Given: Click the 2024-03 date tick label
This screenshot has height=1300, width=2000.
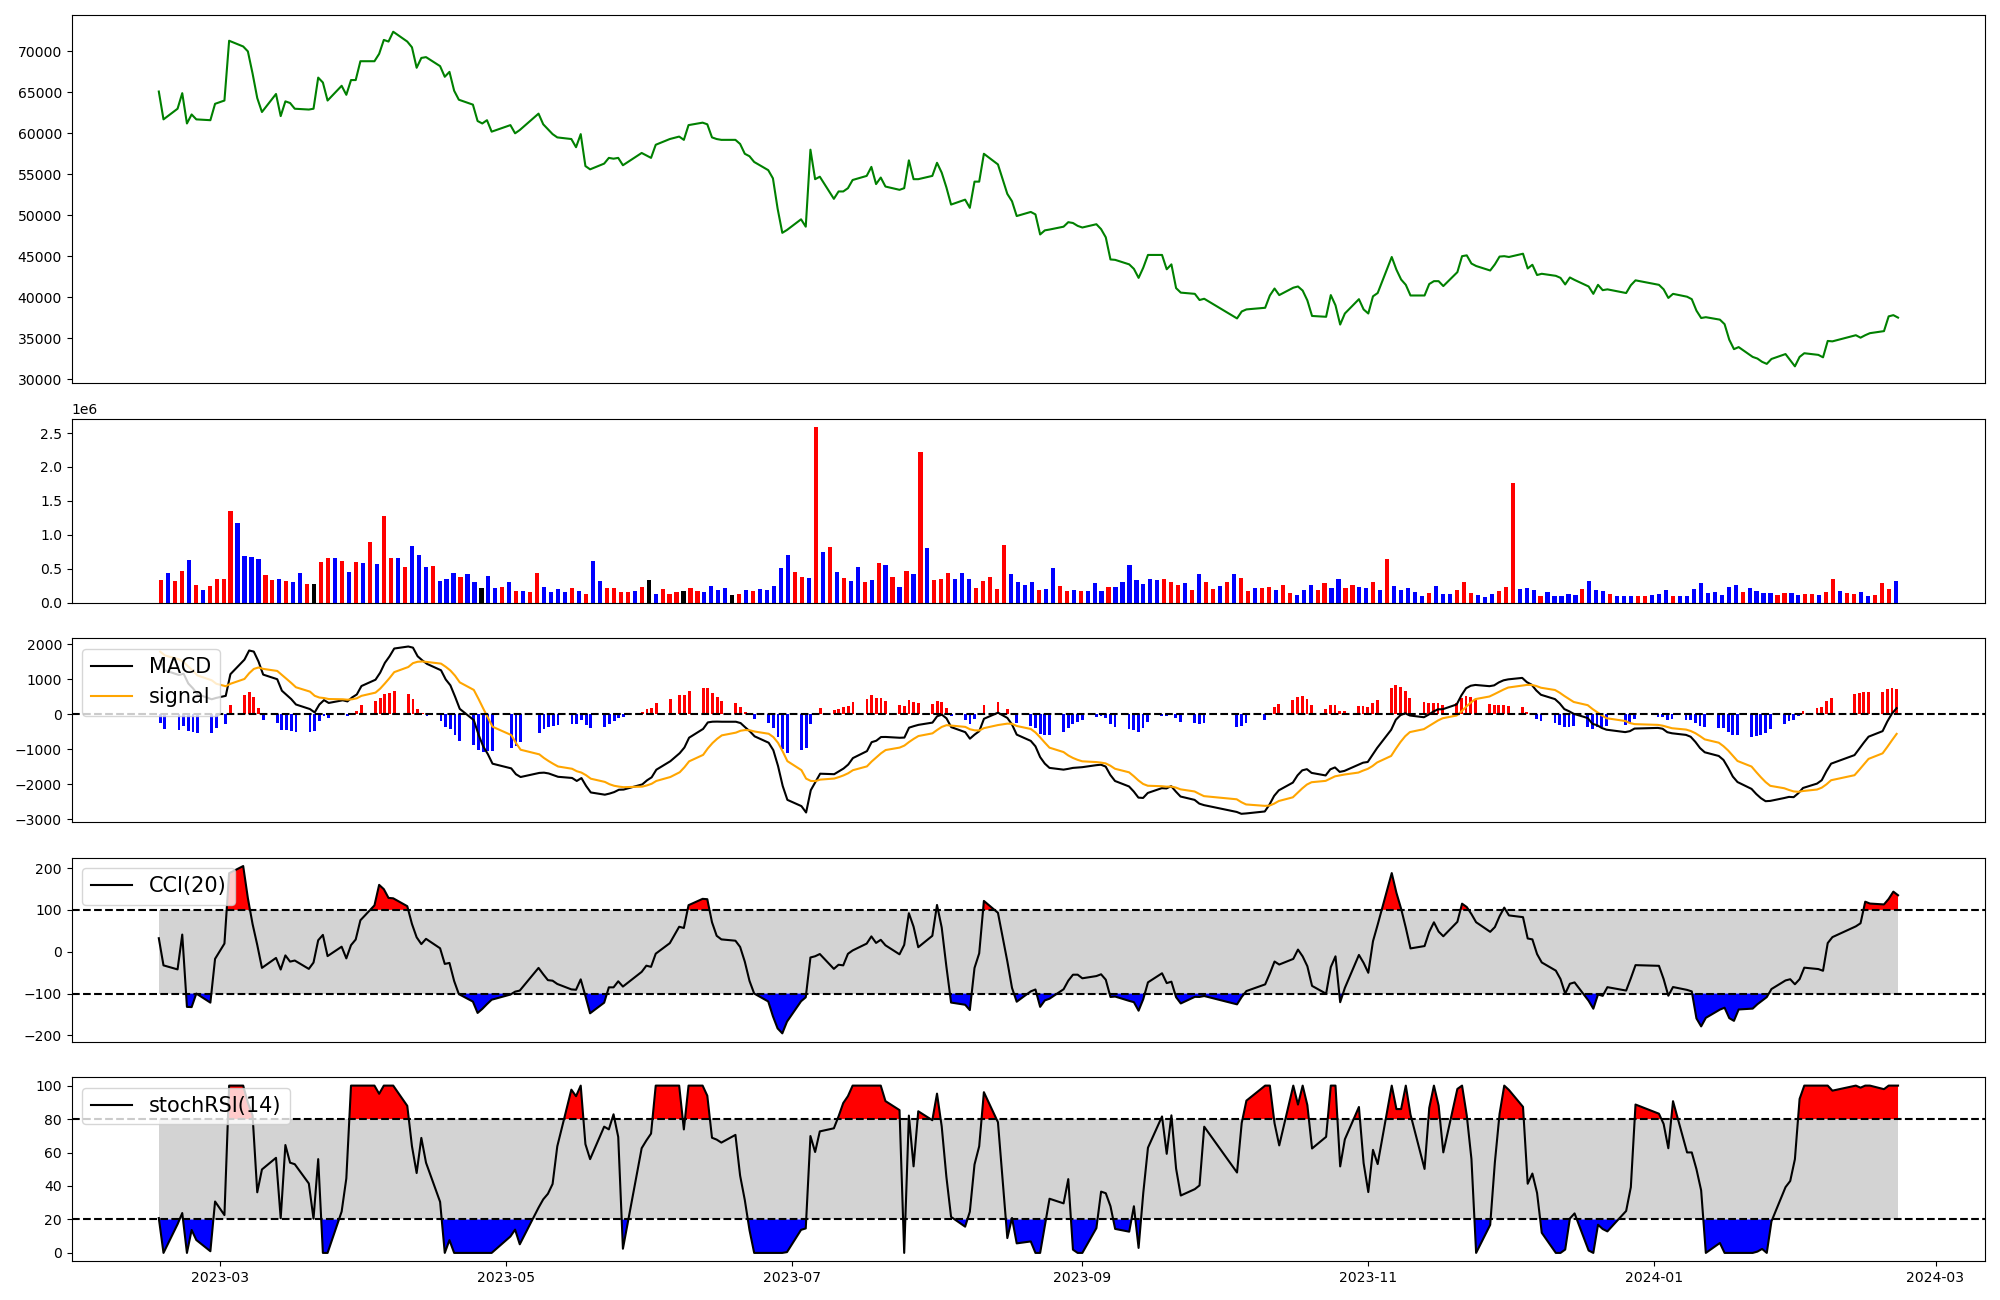Looking at the screenshot, I should point(1935,1277).
